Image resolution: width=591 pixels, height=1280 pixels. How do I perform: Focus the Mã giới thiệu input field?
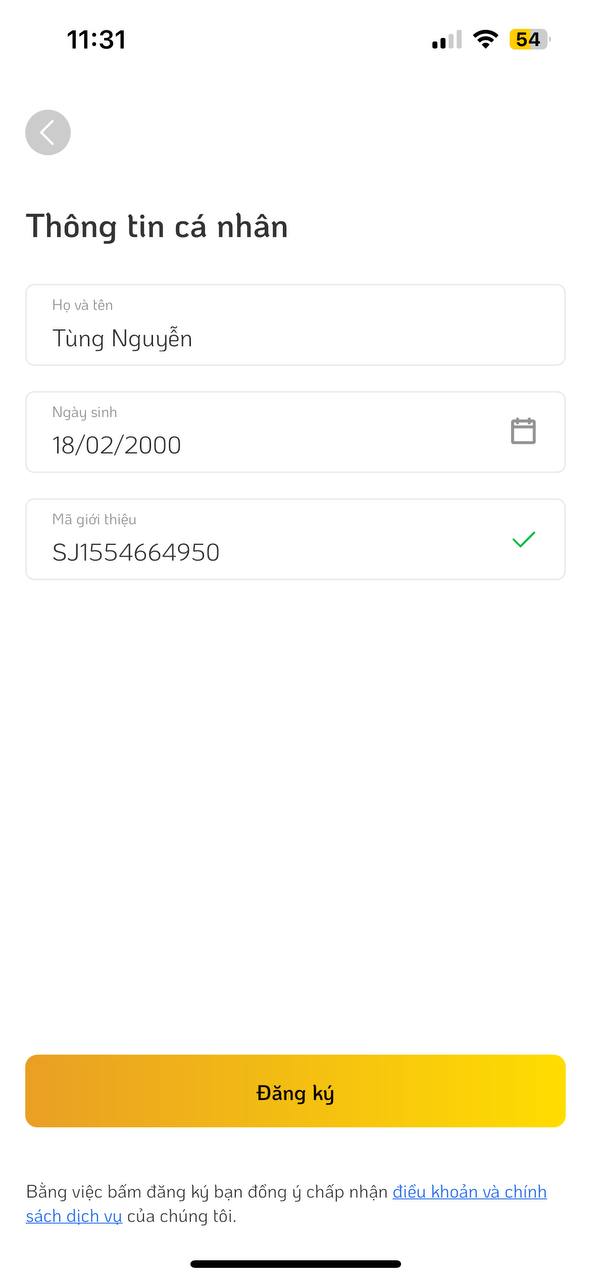click(x=295, y=539)
